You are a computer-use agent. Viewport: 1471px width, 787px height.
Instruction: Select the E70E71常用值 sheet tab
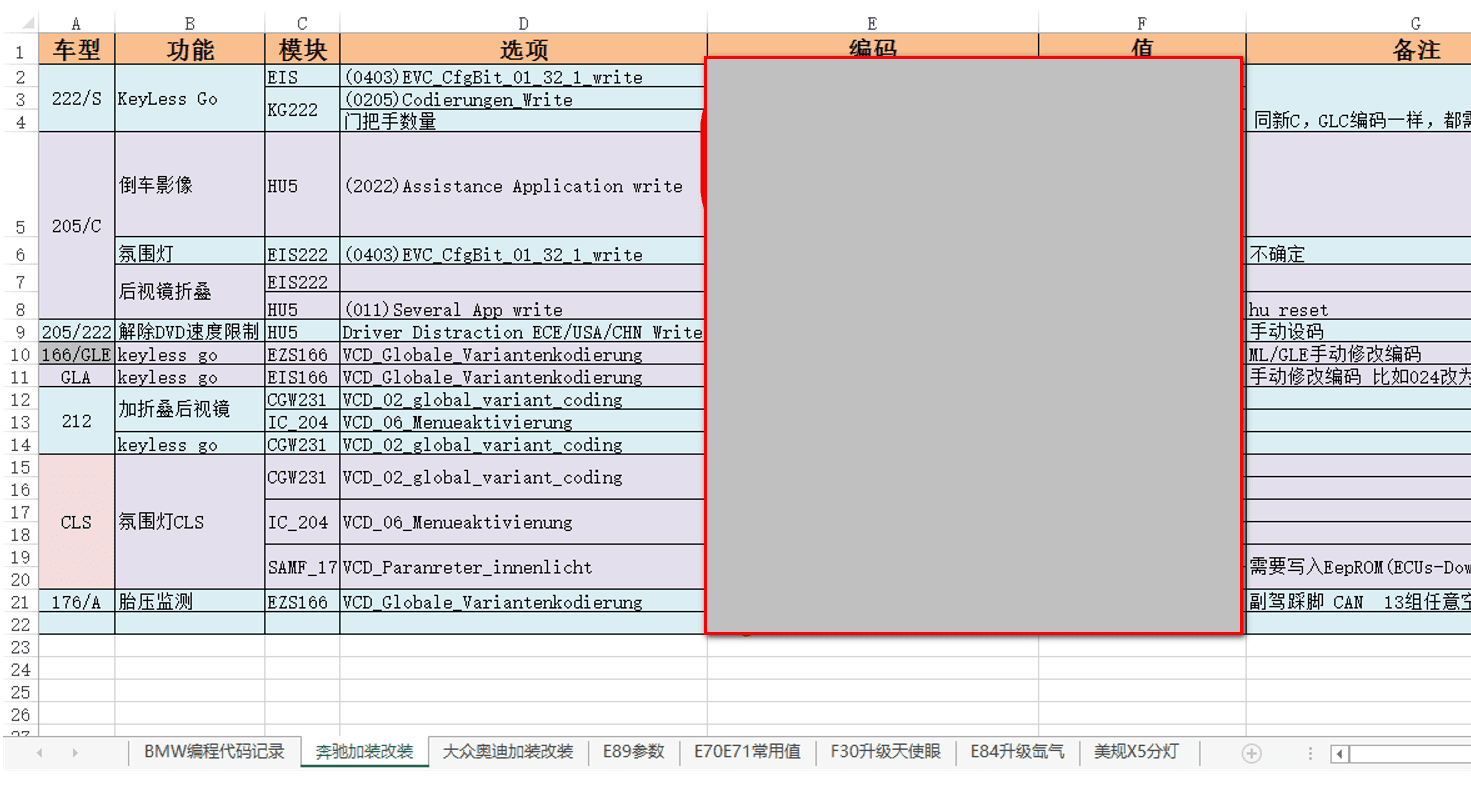(747, 752)
